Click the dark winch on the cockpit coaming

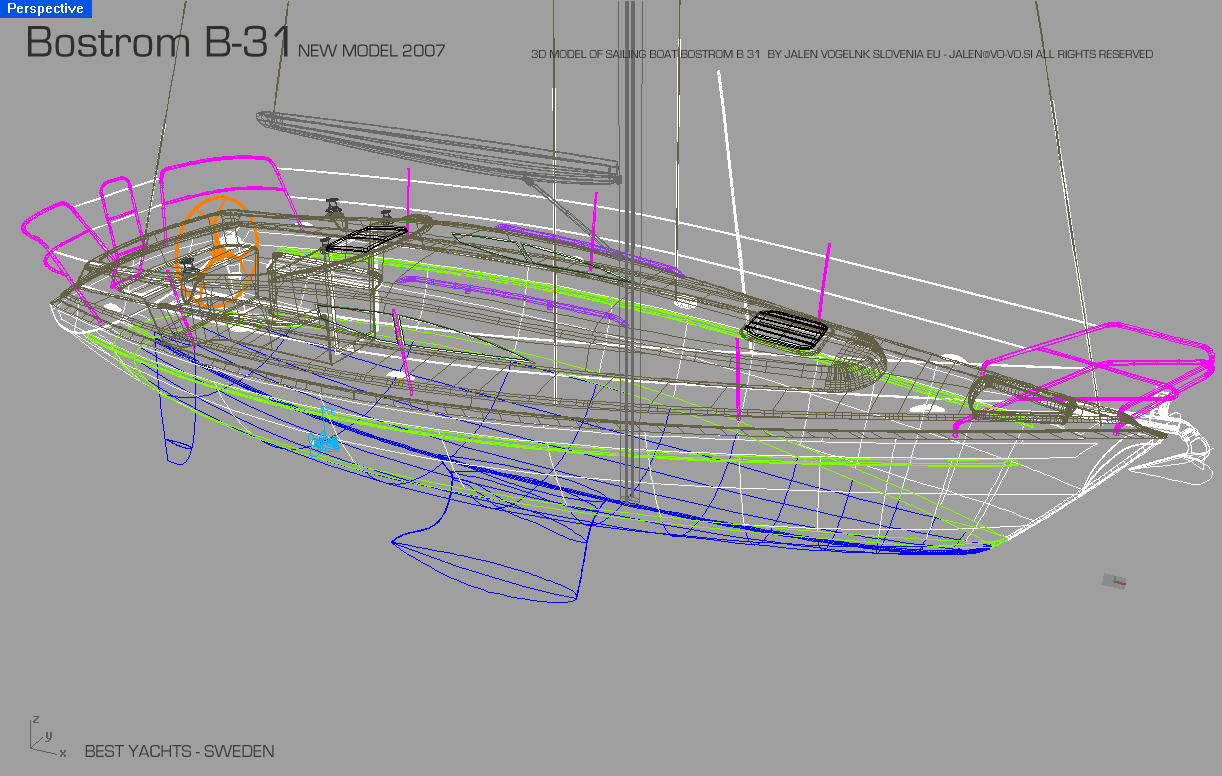[x=332, y=208]
